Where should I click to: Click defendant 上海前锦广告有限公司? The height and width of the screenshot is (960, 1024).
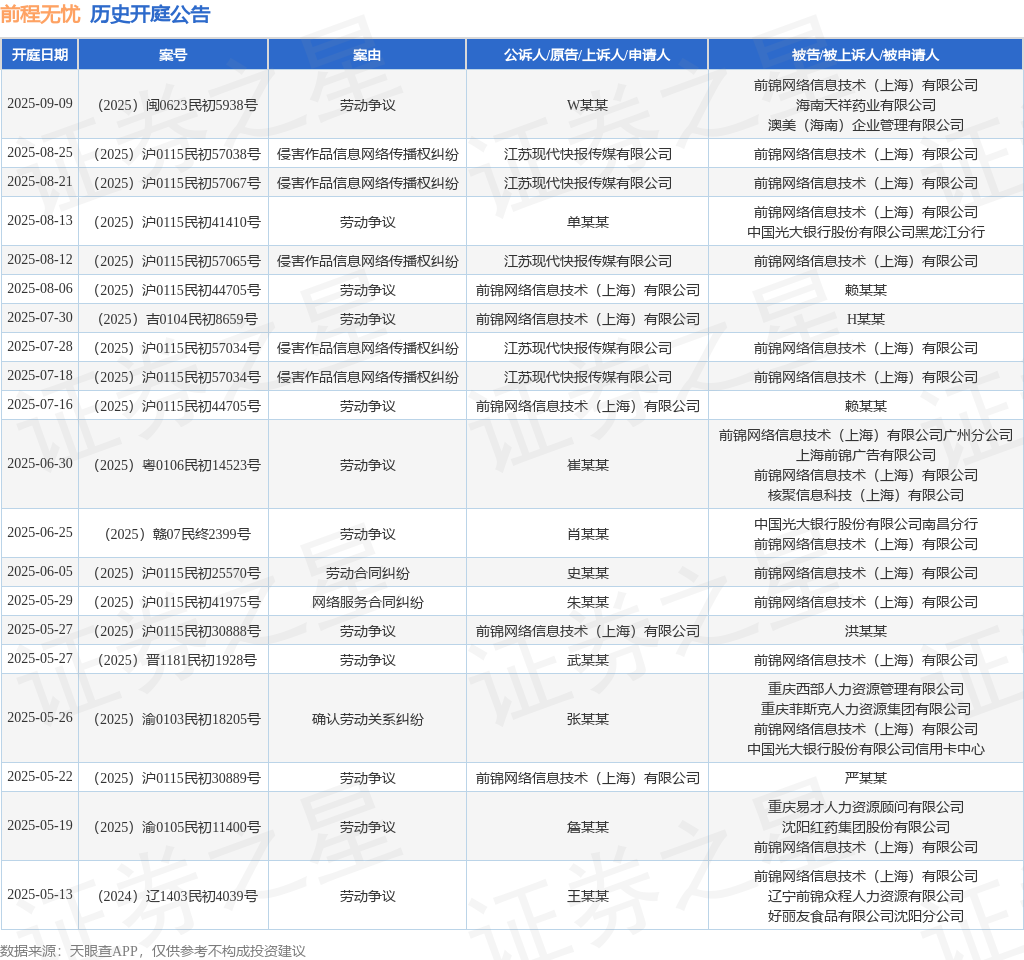tap(865, 455)
